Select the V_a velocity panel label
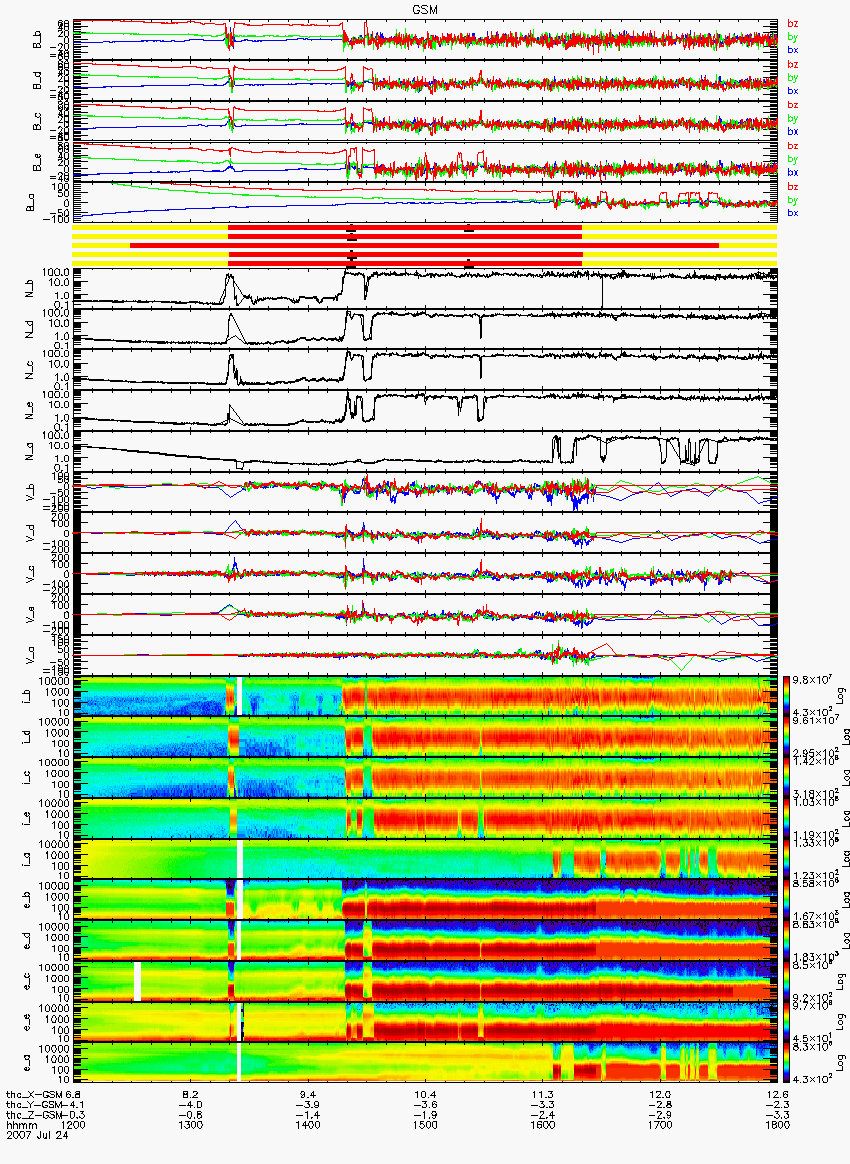Image resolution: width=850 pixels, height=1164 pixels. [x=31, y=655]
